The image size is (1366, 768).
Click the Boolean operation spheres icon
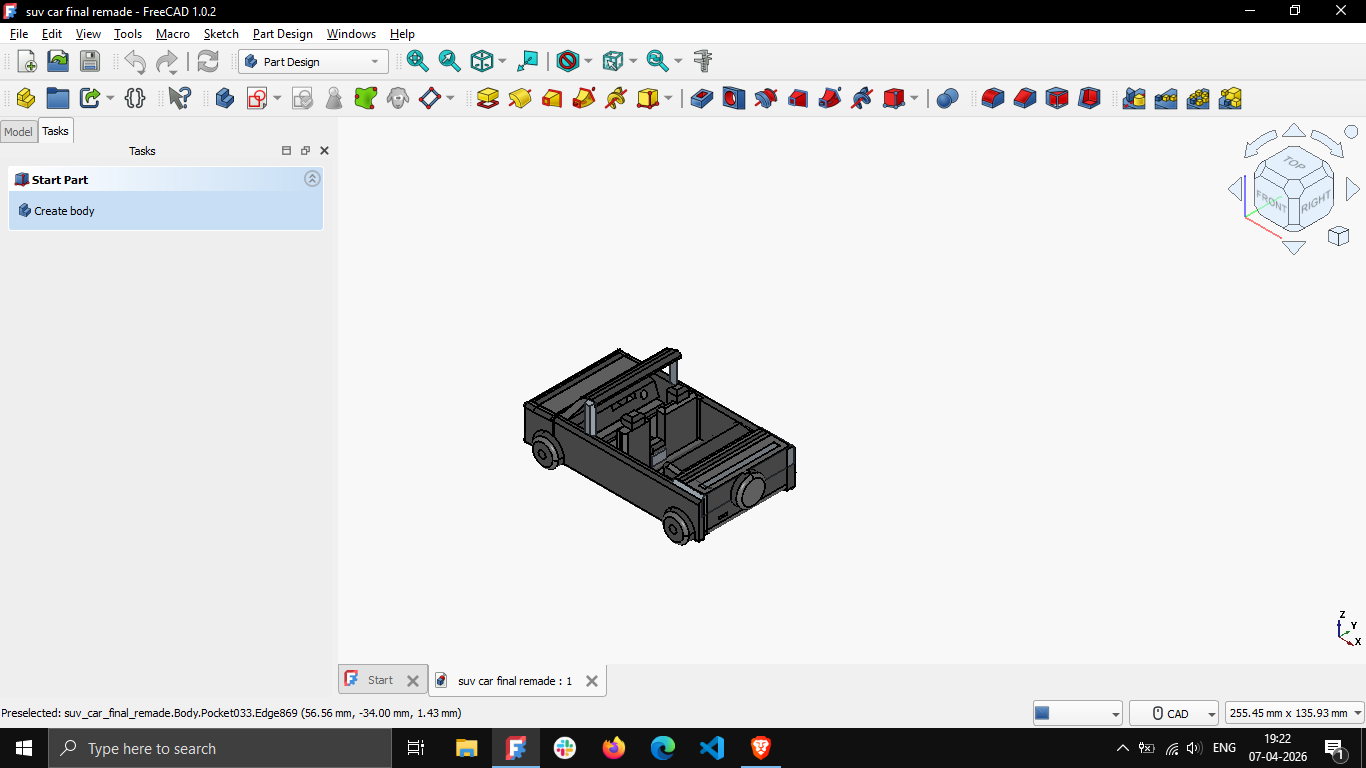948,98
